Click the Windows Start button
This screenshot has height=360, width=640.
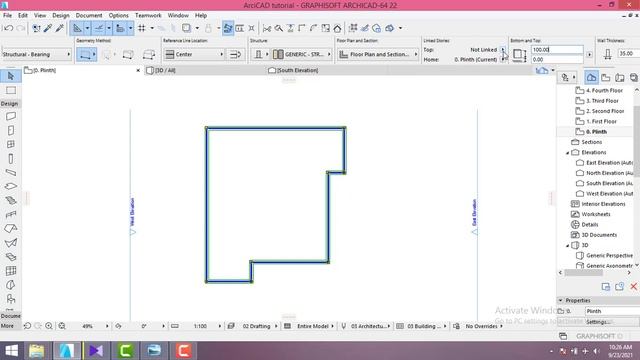coord(11,351)
